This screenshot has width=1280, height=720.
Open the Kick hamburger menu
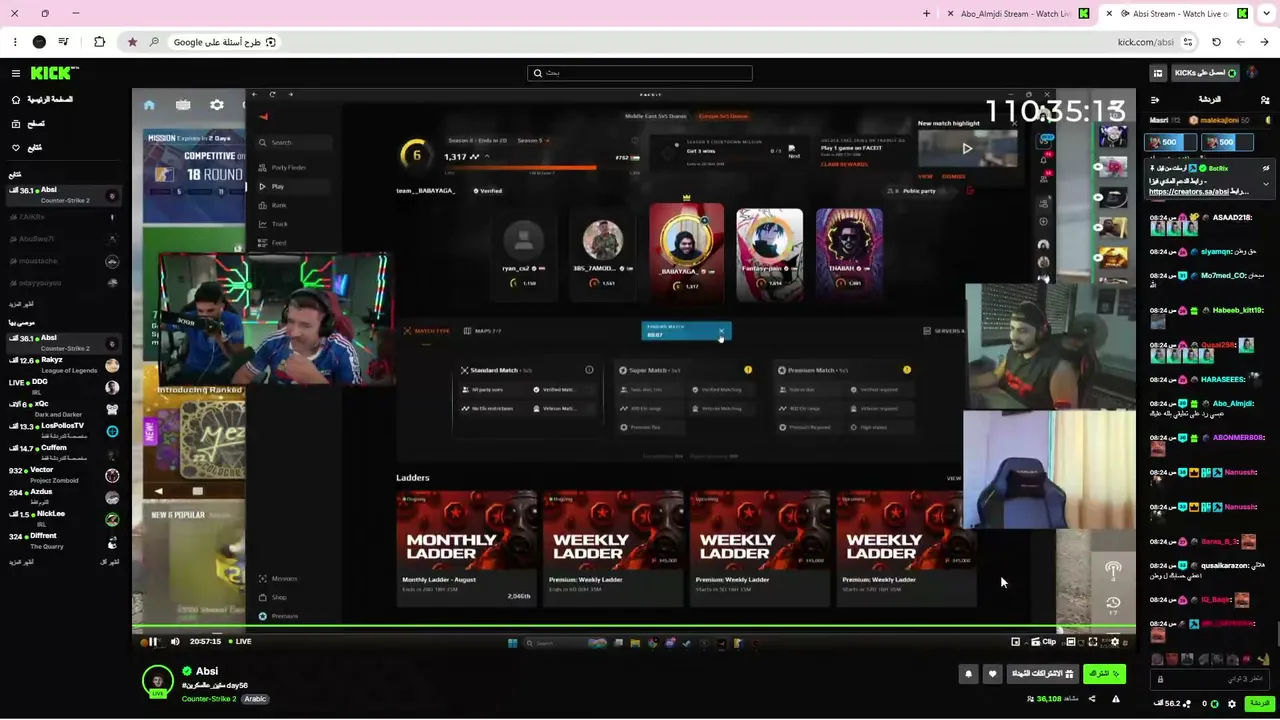pyautogui.click(x=16, y=73)
